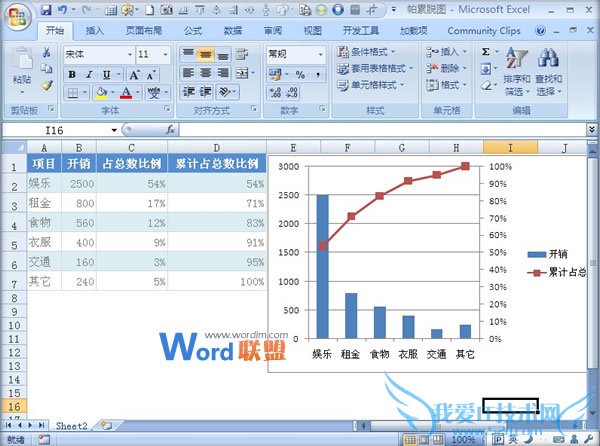600x446 pixels.
Task: Open the phonetic guide (变) button
Action: click(x=154, y=93)
